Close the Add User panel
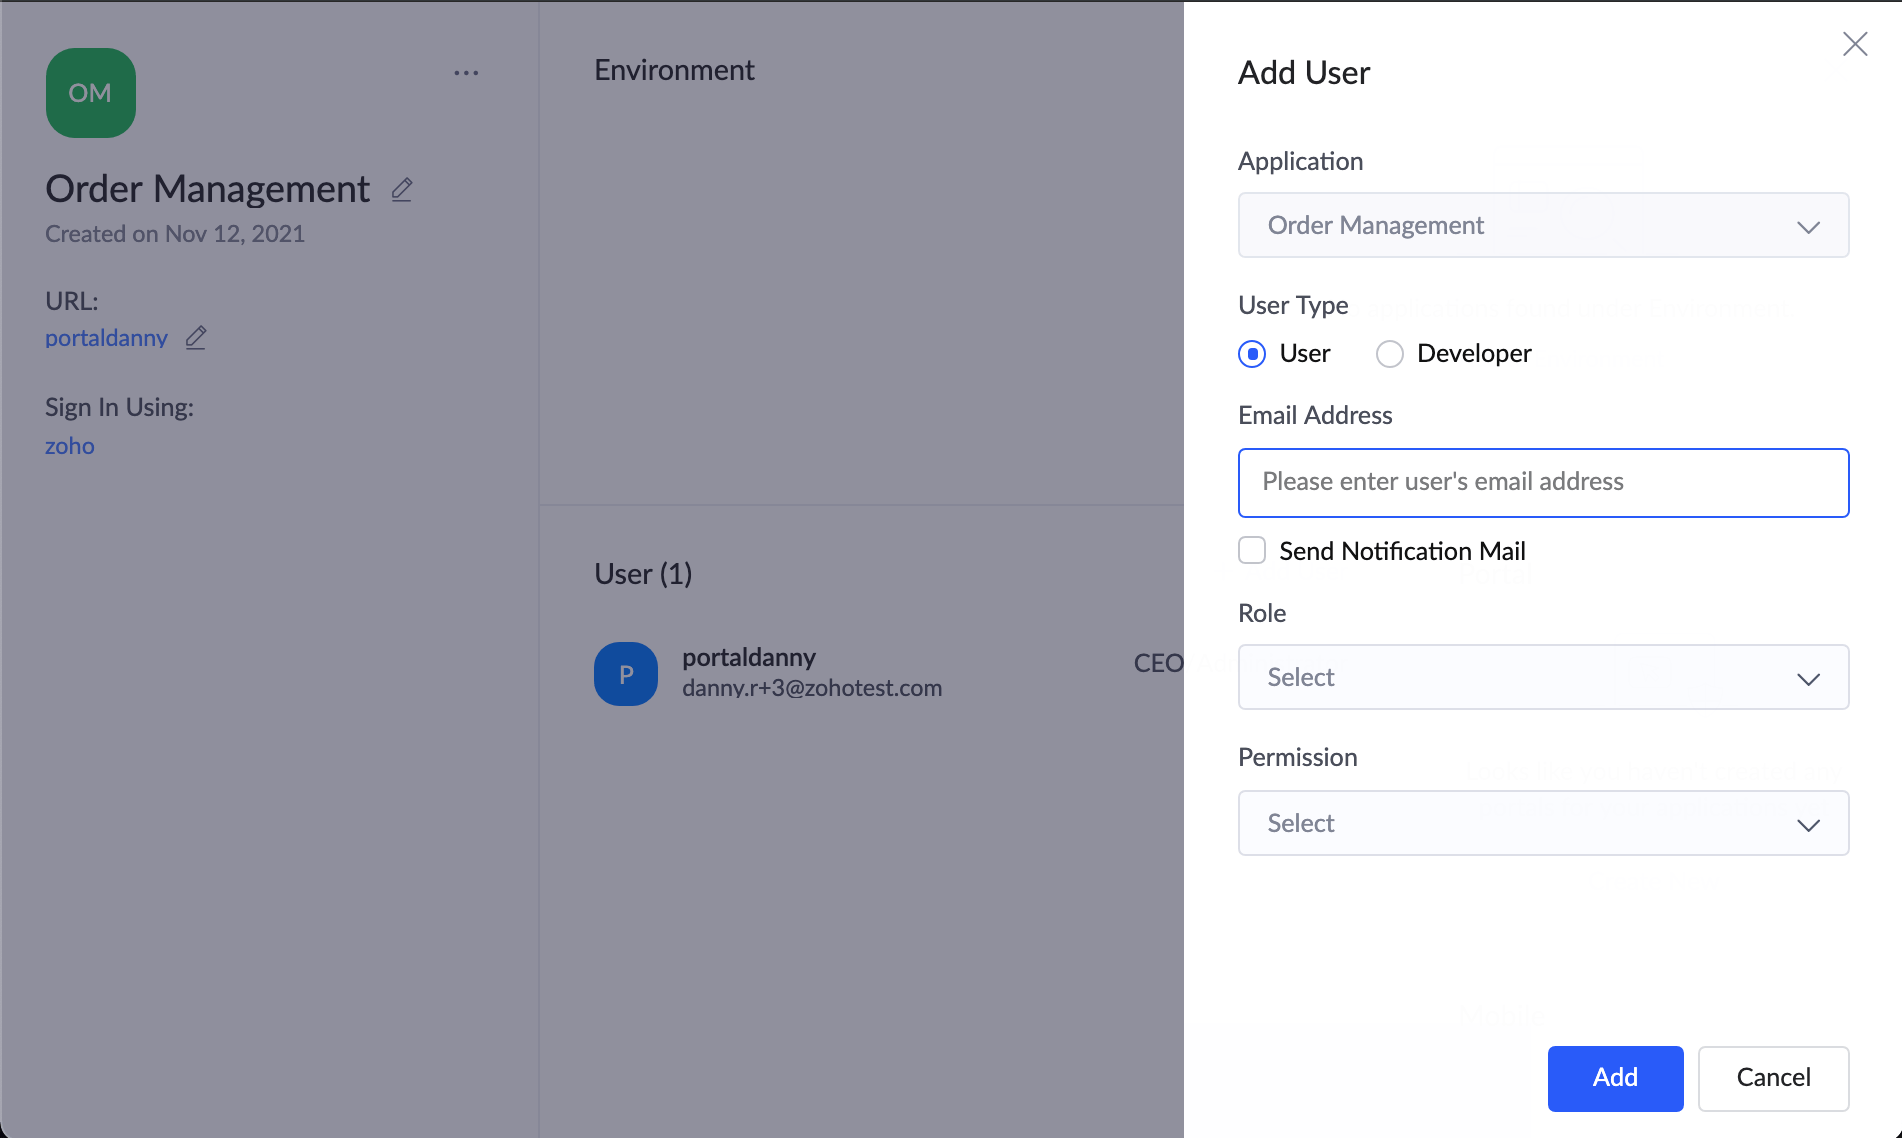Viewport: 1902px width, 1138px height. click(x=1855, y=44)
